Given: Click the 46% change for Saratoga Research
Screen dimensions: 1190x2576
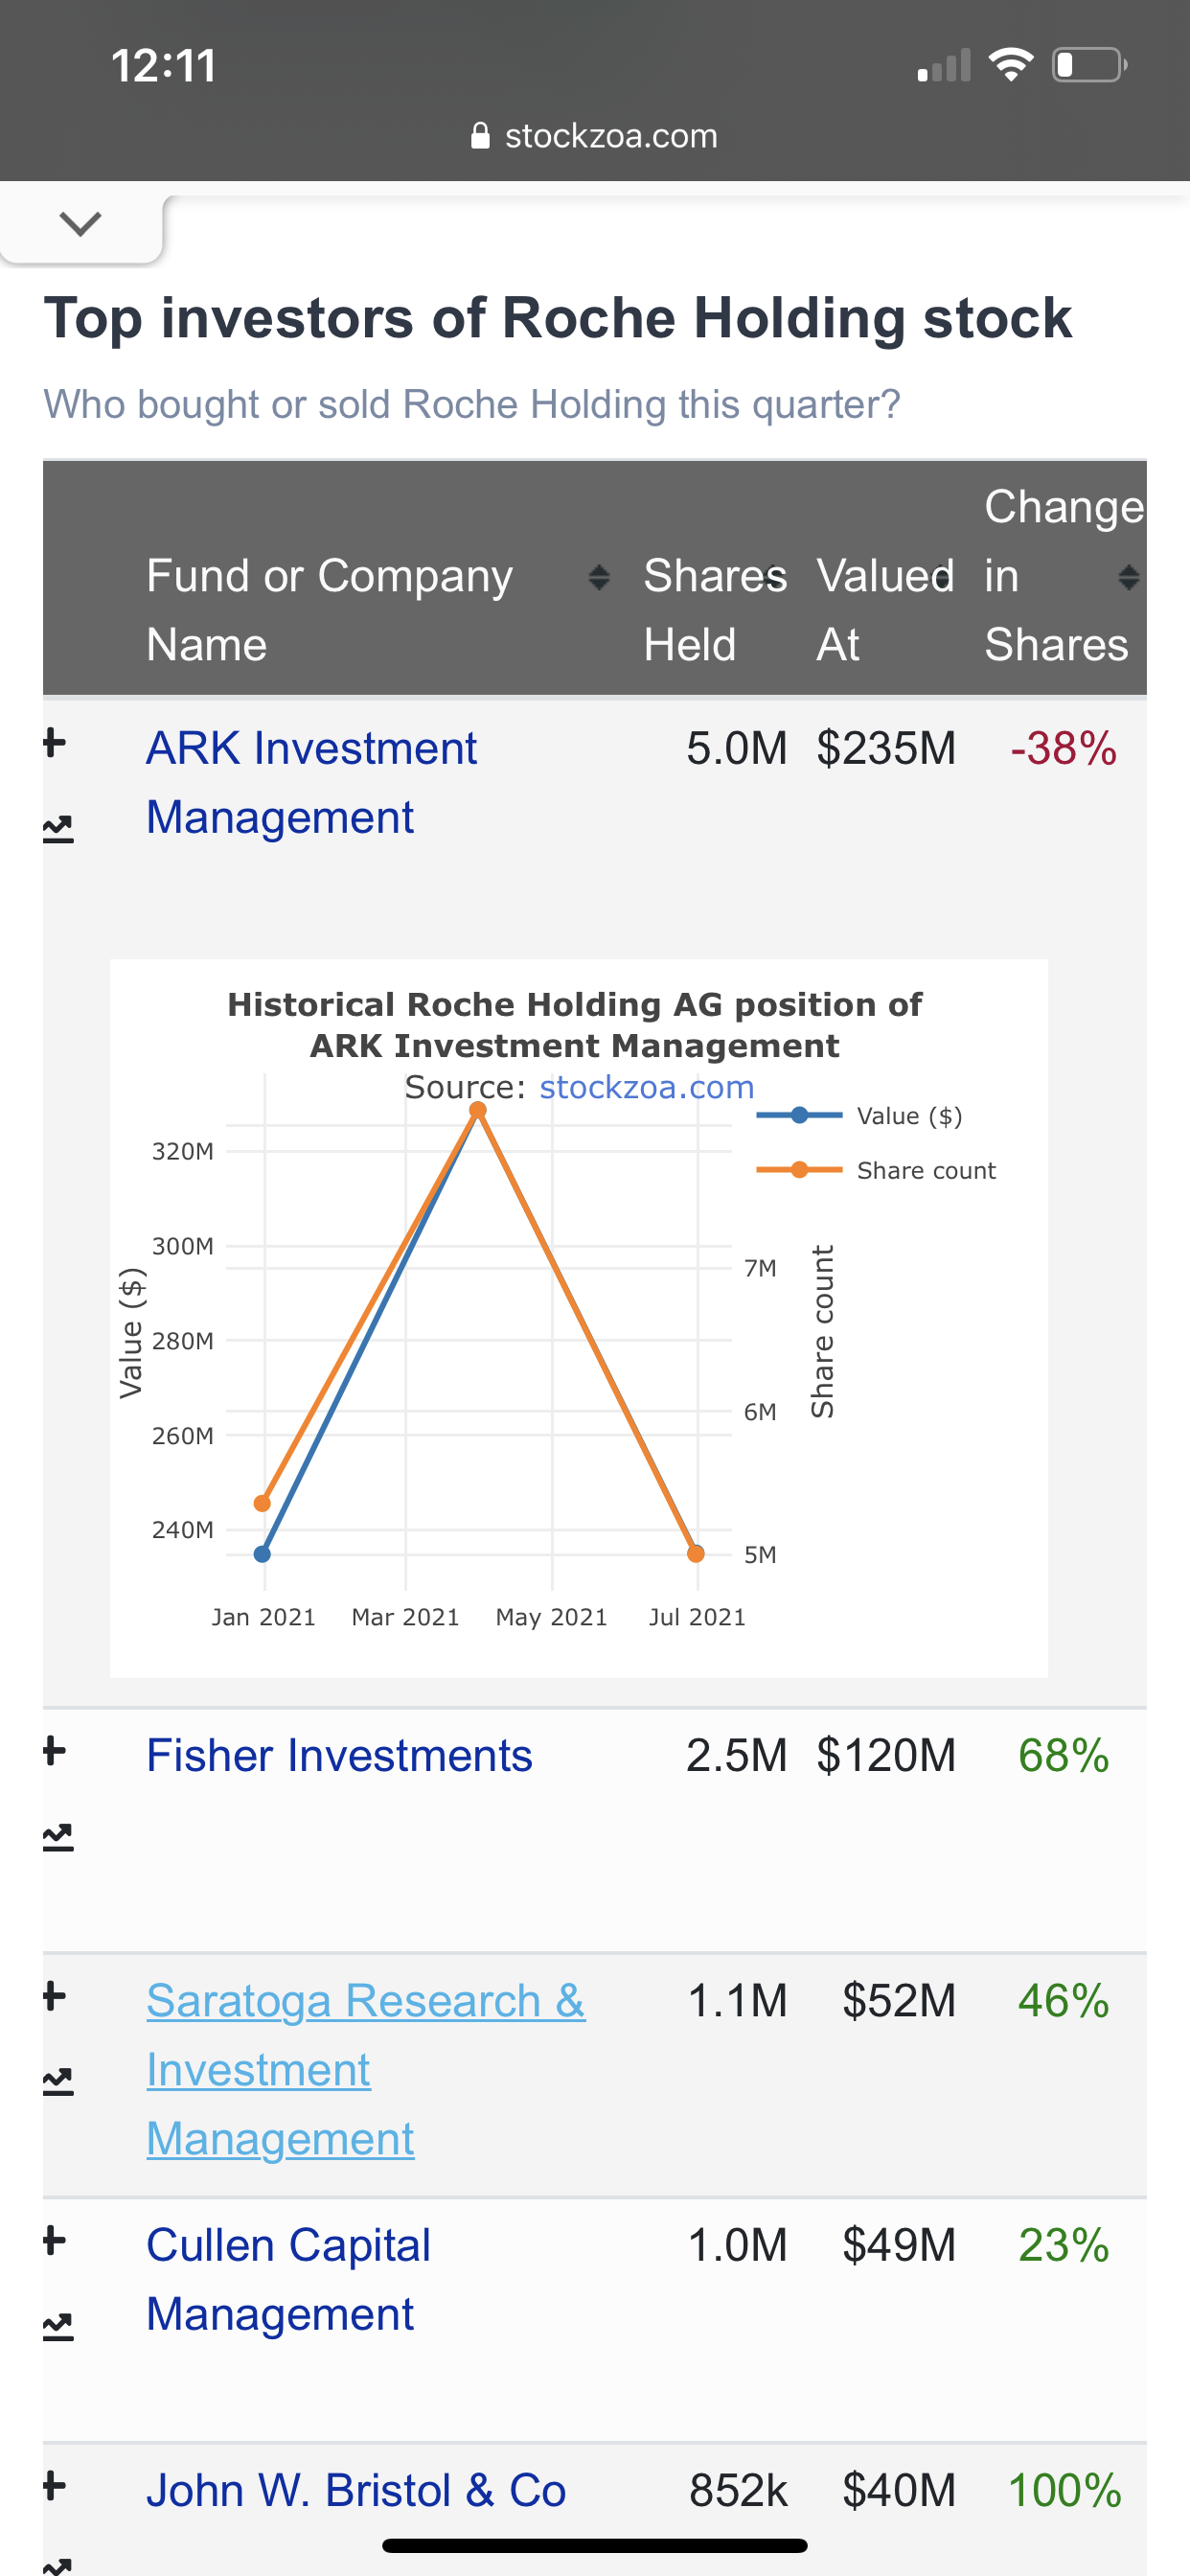Looking at the screenshot, I should (1064, 2001).
